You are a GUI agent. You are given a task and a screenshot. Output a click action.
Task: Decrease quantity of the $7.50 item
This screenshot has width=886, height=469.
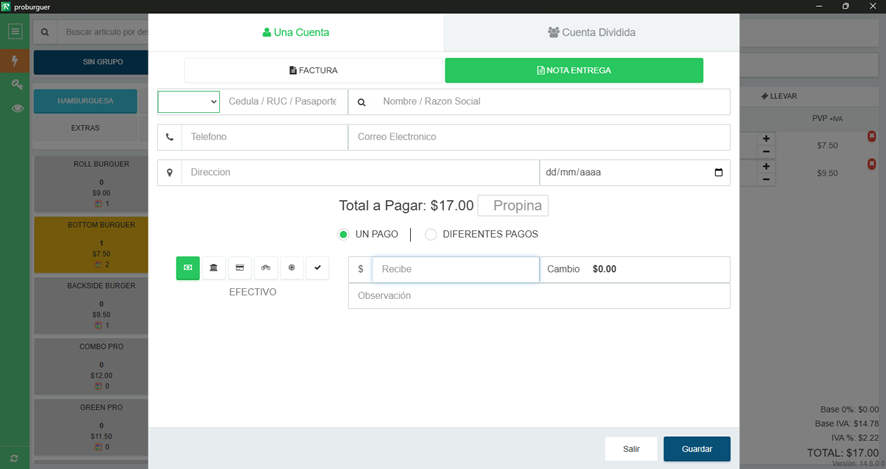pyautogui.click(x=766, y=151)
